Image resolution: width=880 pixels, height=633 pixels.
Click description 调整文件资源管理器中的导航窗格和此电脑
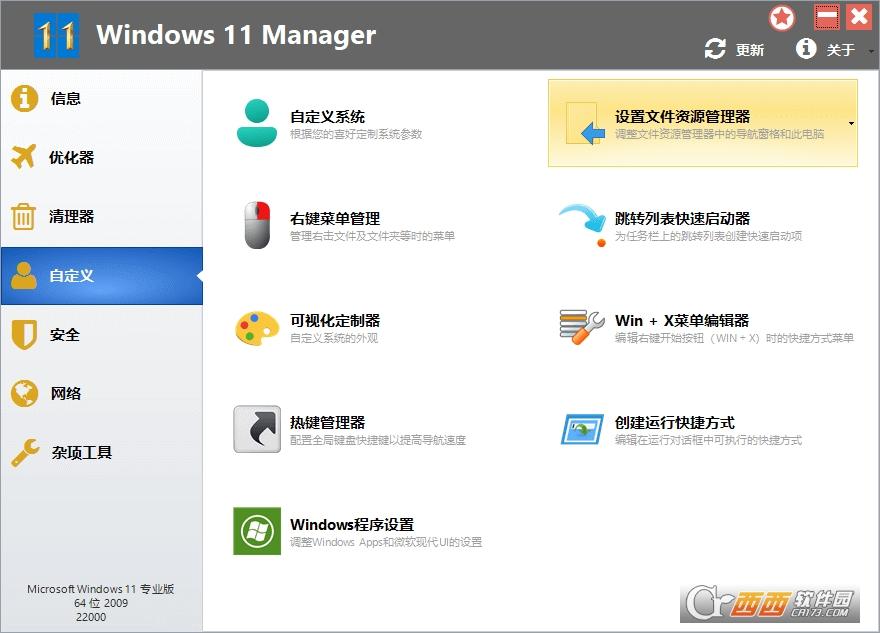[719, 134]
